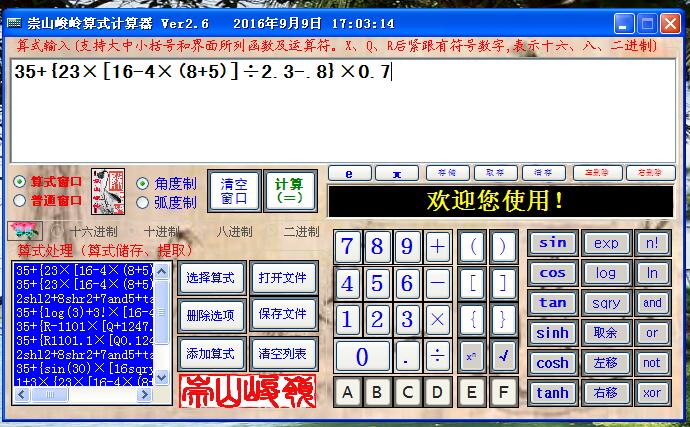This screenshot has height=427, width=690.
Task: Click the 保存文件 save file button
Action: [x=283, y=314]
